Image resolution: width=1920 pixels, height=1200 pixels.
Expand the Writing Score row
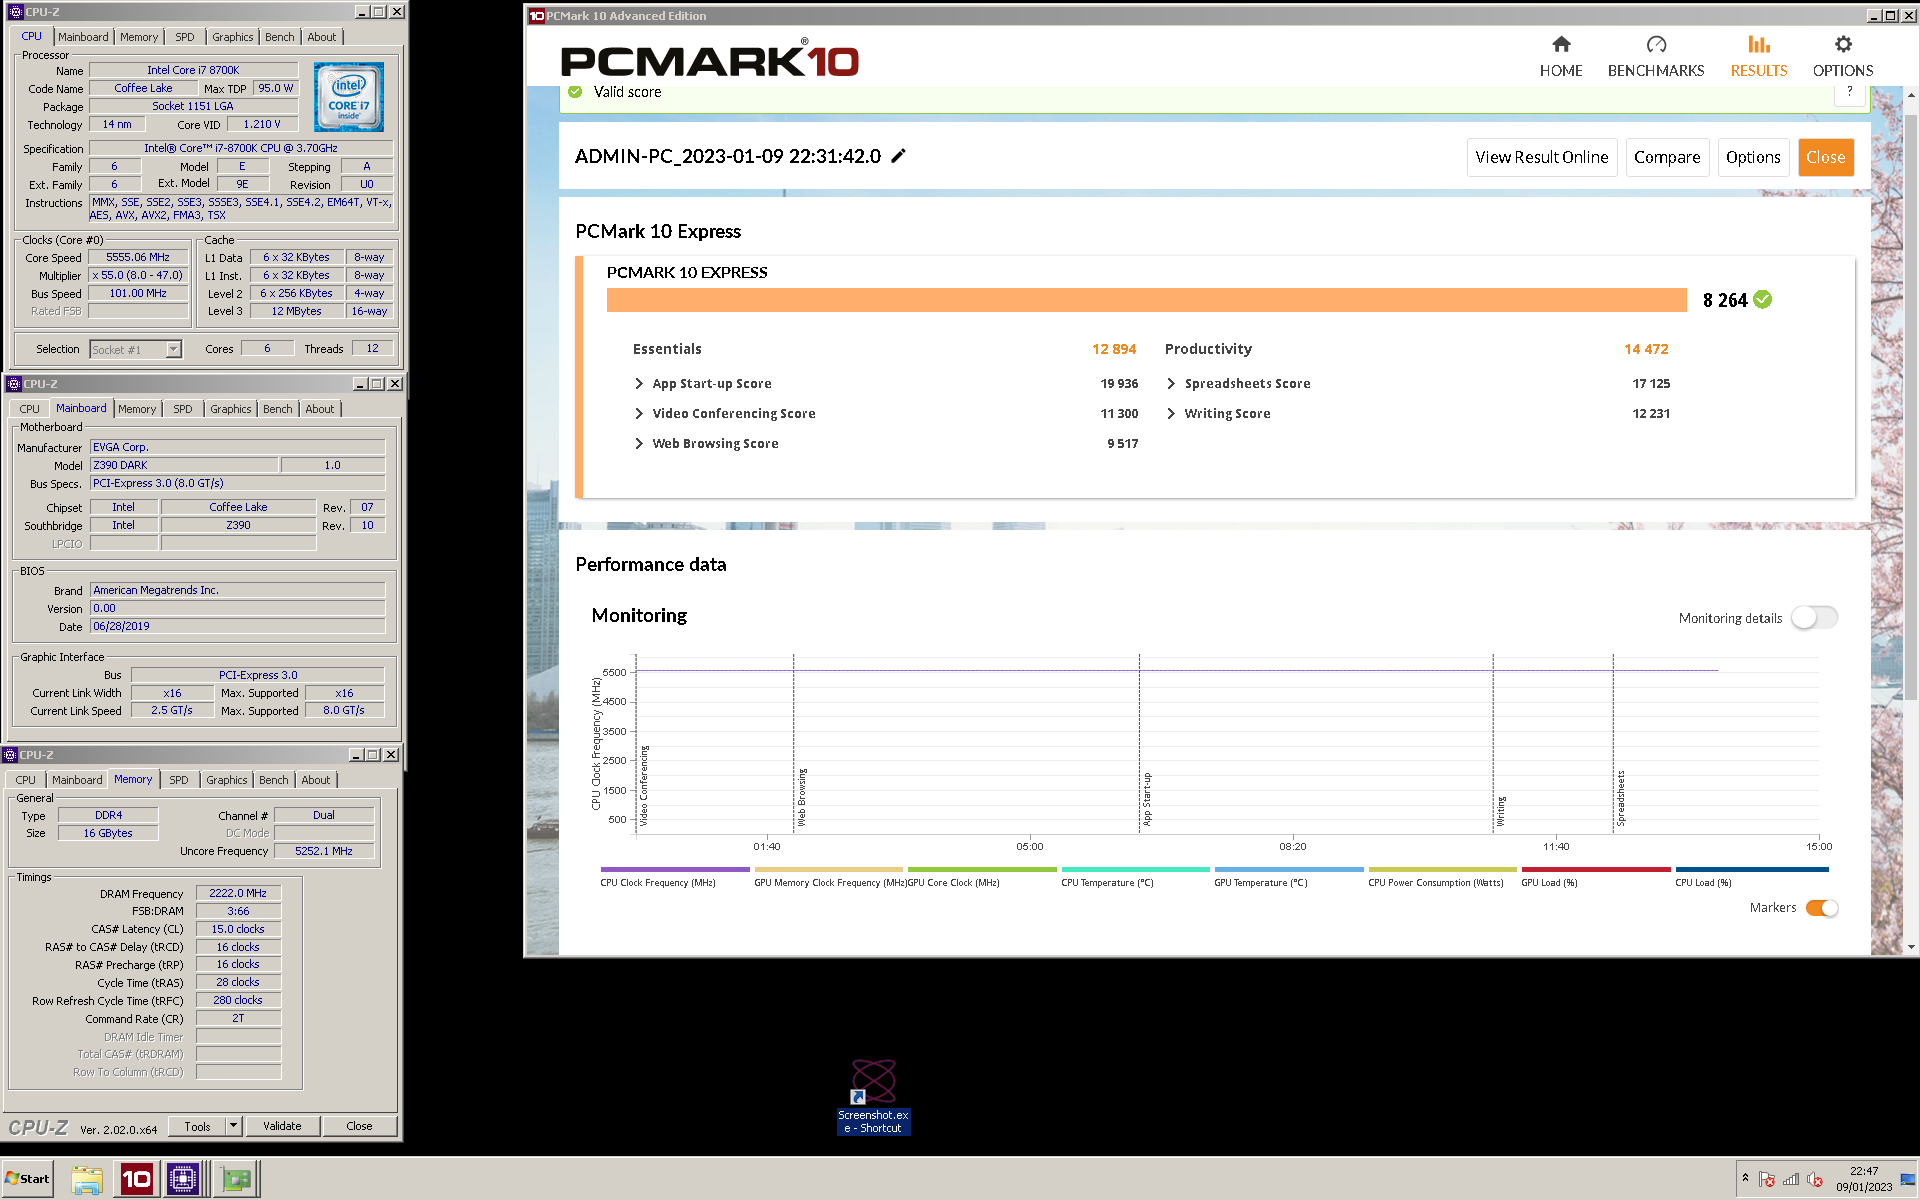tap(1171, 413)
